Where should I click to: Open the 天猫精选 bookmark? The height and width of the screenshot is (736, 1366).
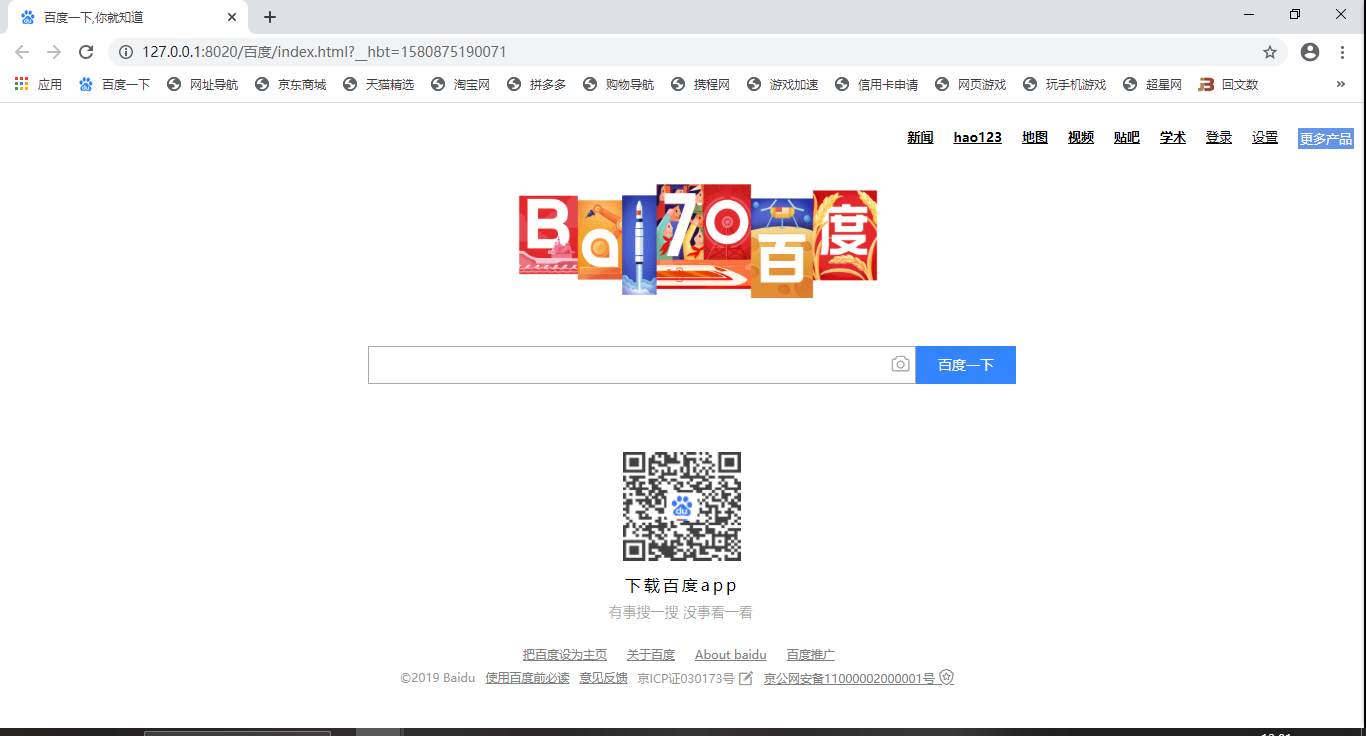tap(378, 85)
